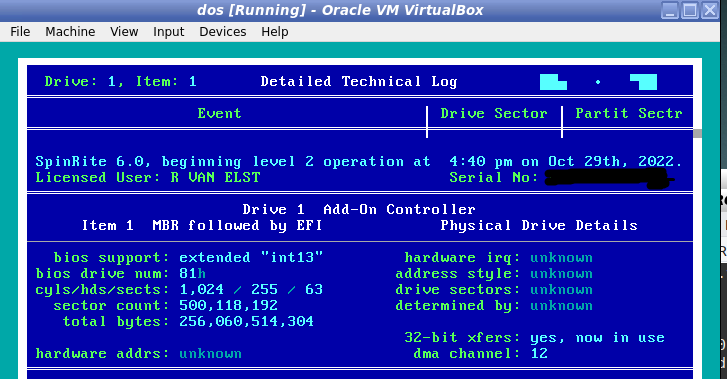Image resolution: width=727 pixels, height=379 pixels.
Task: Minimize the VirtualBox window
Action: click(x=670, y=10)
